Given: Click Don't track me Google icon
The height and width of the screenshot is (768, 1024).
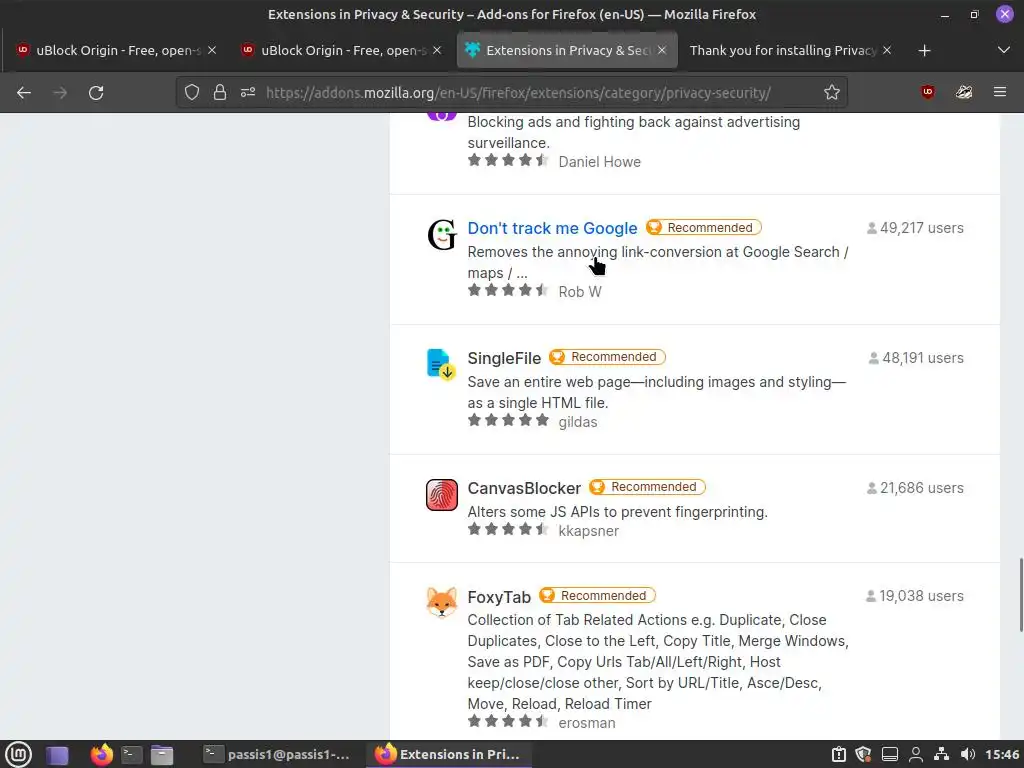Looking at the screenshot, I should pos(442,235).
